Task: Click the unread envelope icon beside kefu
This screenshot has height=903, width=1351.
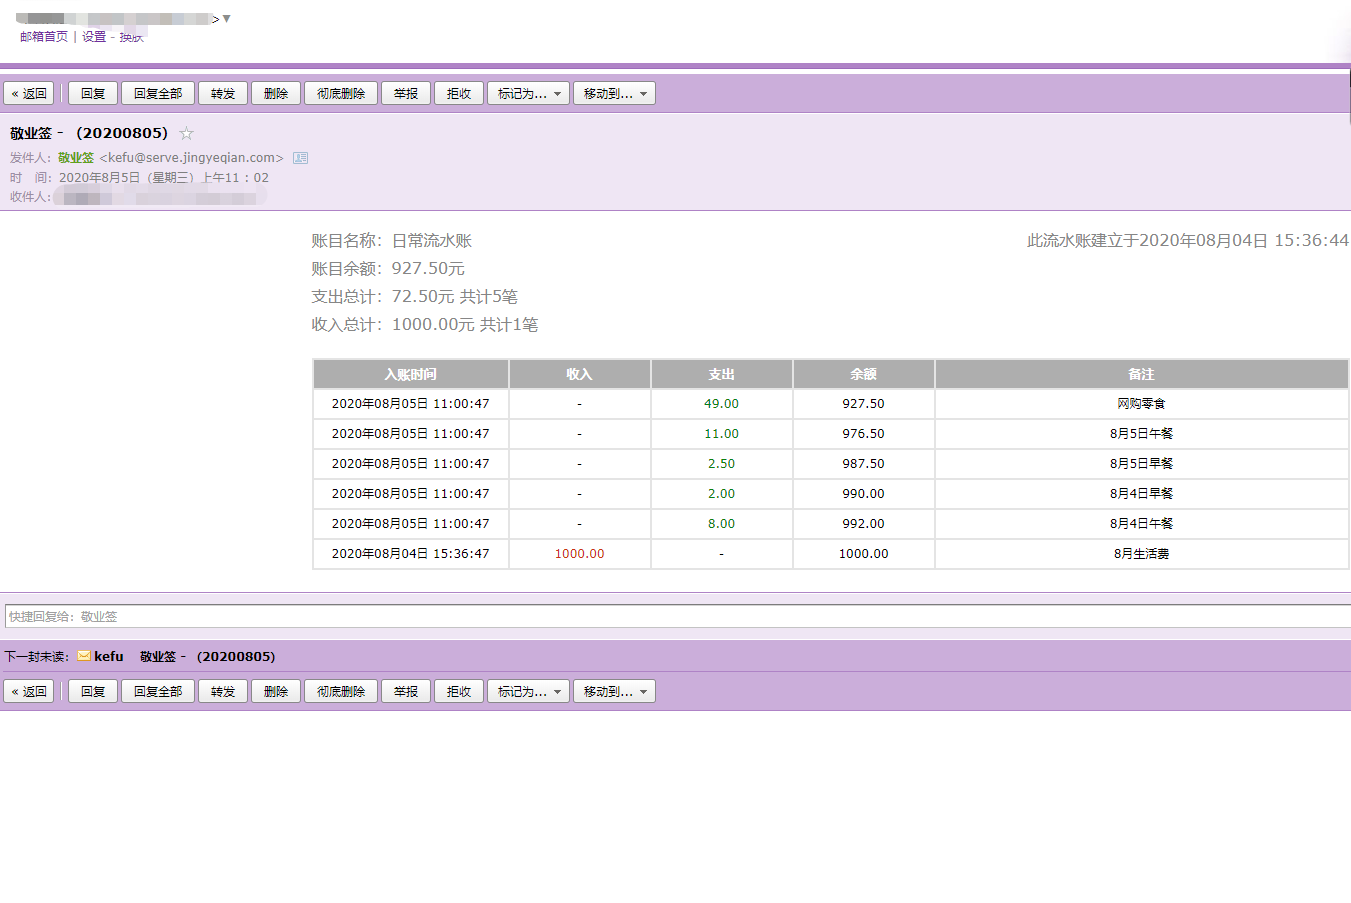Action: tap(84, 656)
